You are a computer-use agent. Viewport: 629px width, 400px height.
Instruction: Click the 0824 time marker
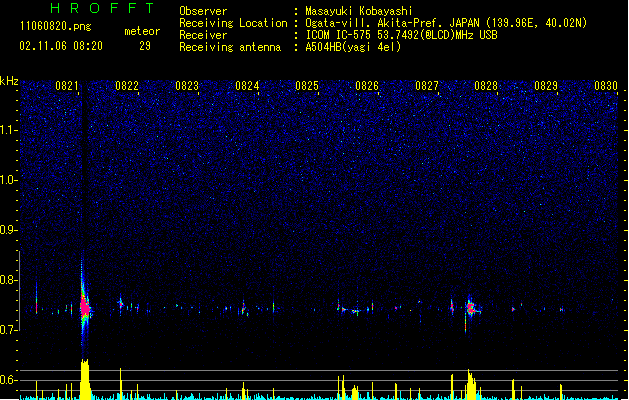point(247,86)
